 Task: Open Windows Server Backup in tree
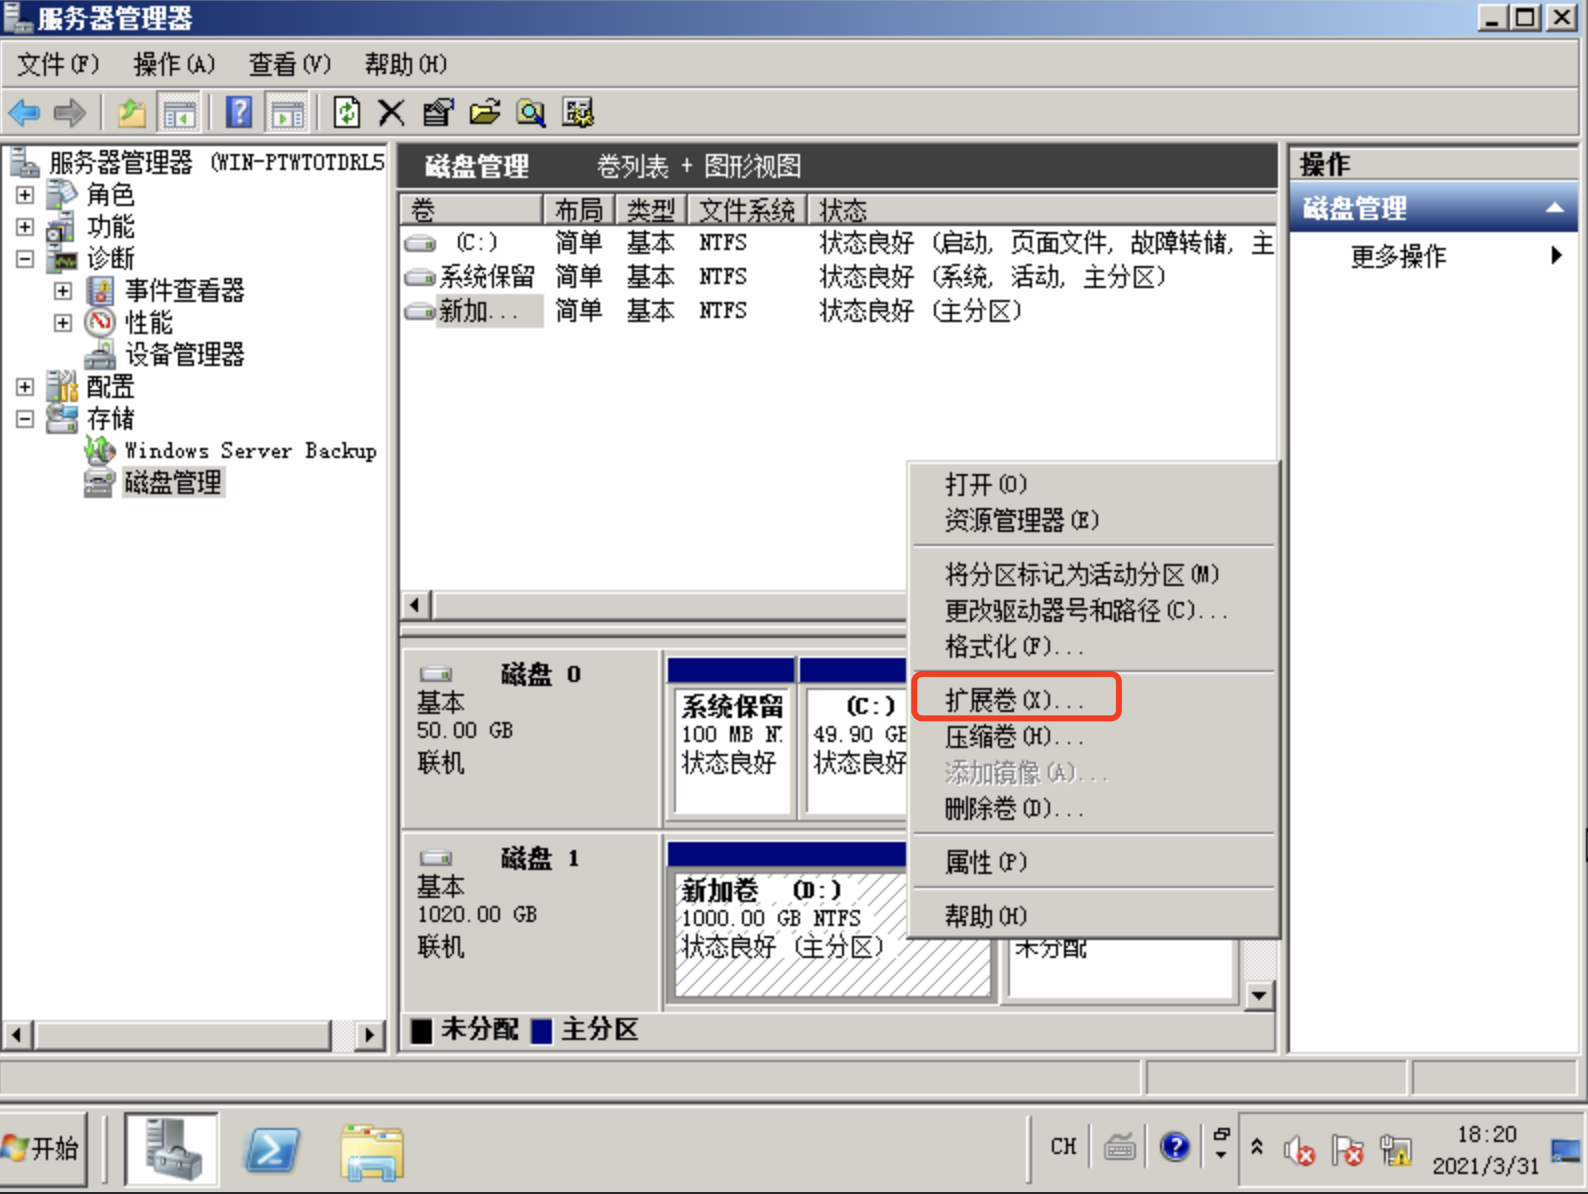tap(250, 450)
